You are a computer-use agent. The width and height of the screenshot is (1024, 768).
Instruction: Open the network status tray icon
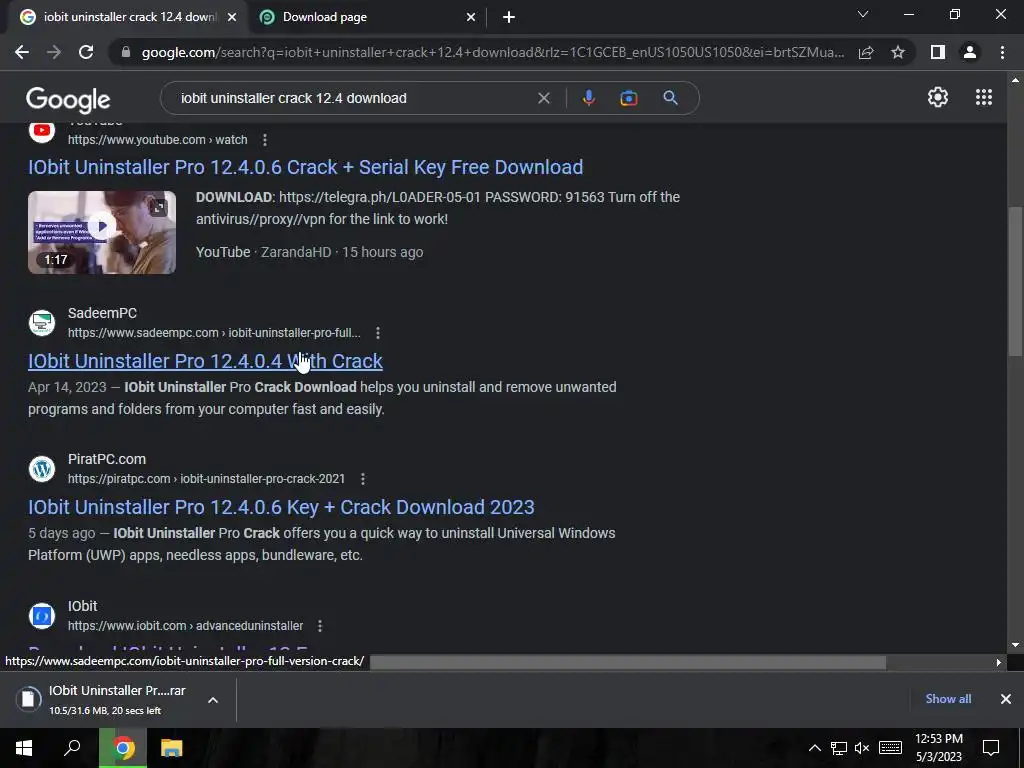pos(839,748)
